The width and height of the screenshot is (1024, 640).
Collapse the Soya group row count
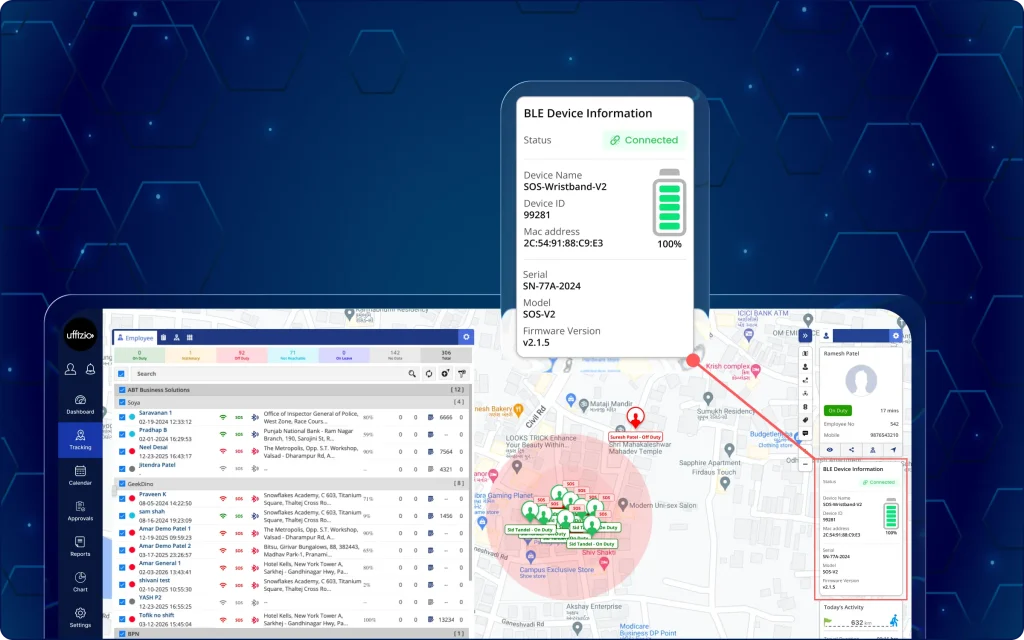[459, 402]
